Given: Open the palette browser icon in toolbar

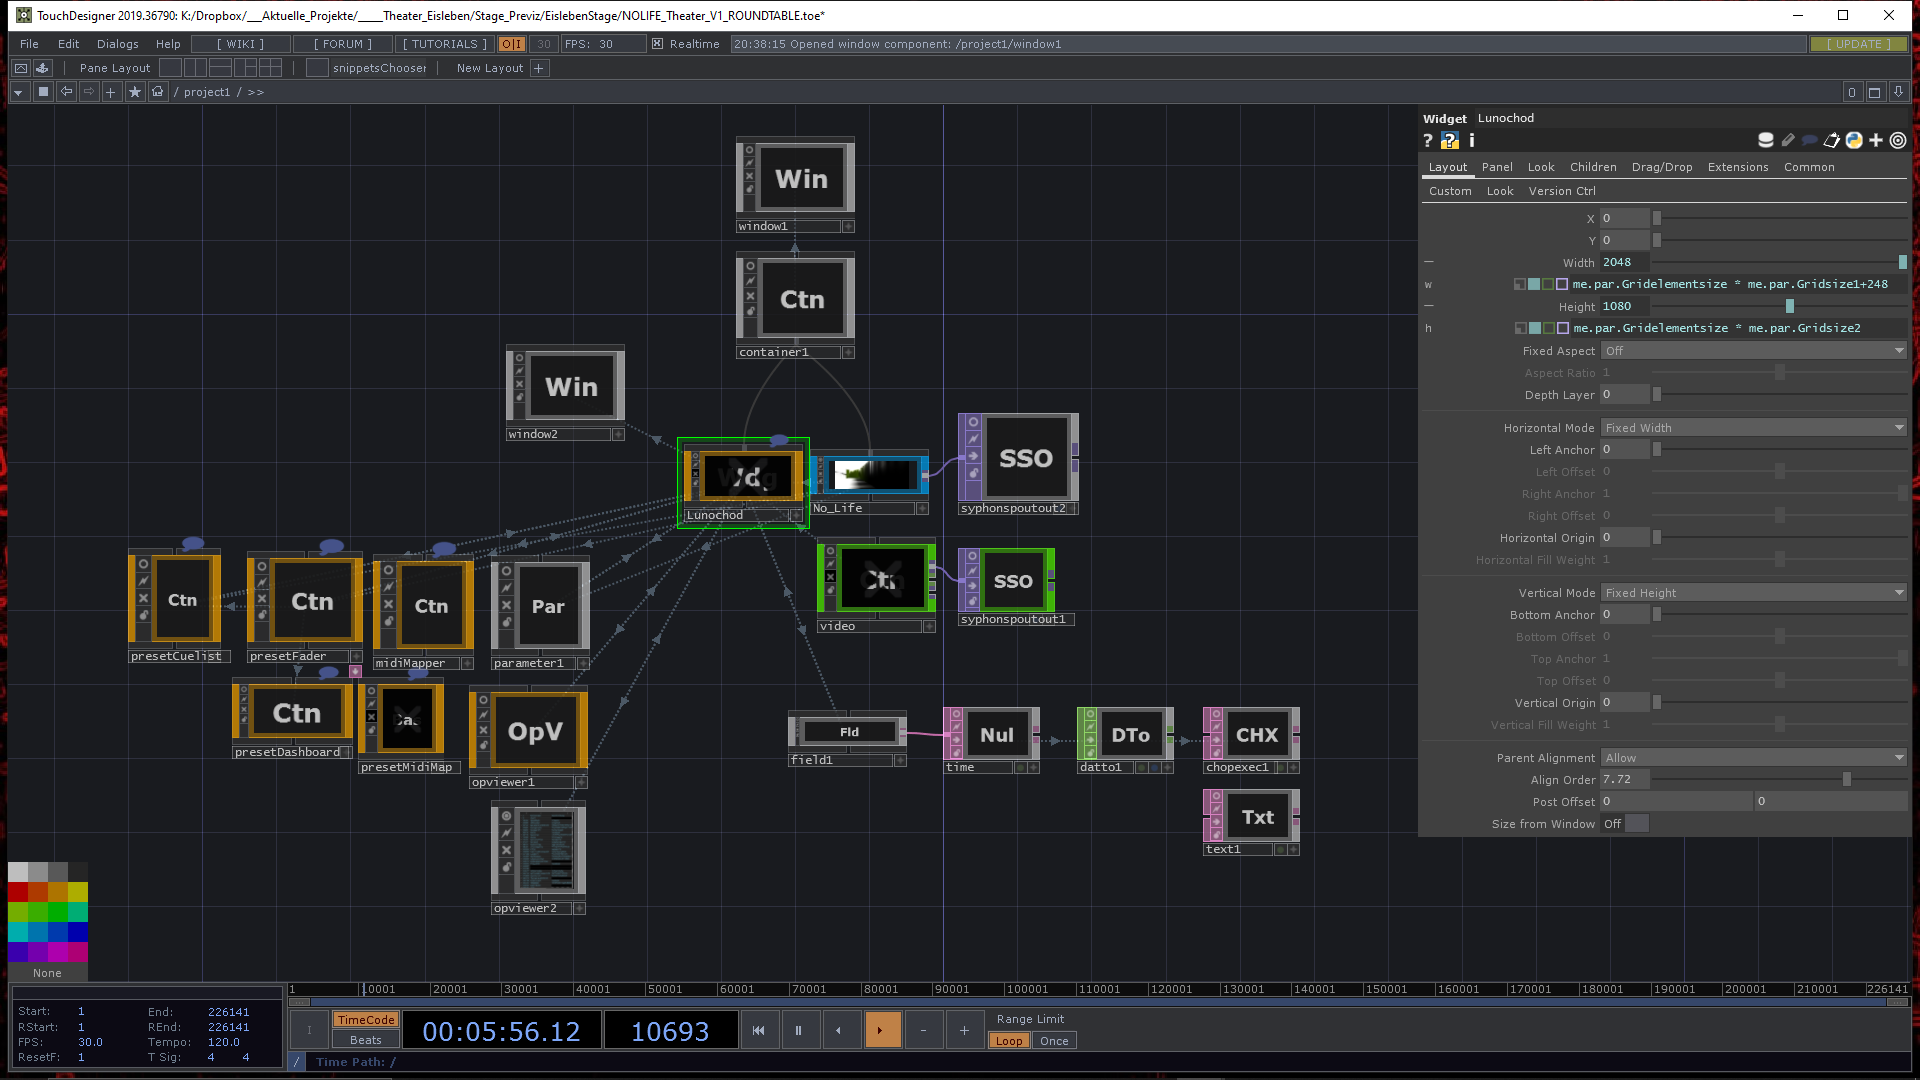Looking at the screenshot, I should (42, 68).
